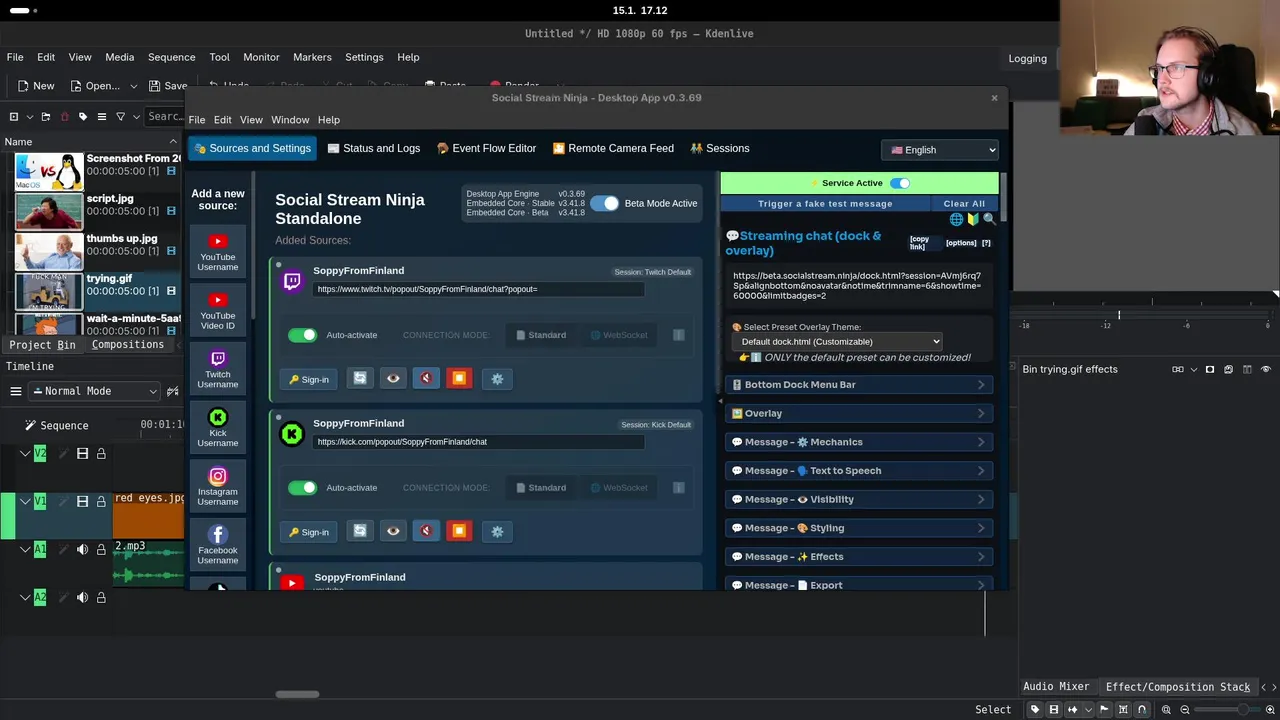
Task: Click Sign-in for Twitch source
Action: 309,379
